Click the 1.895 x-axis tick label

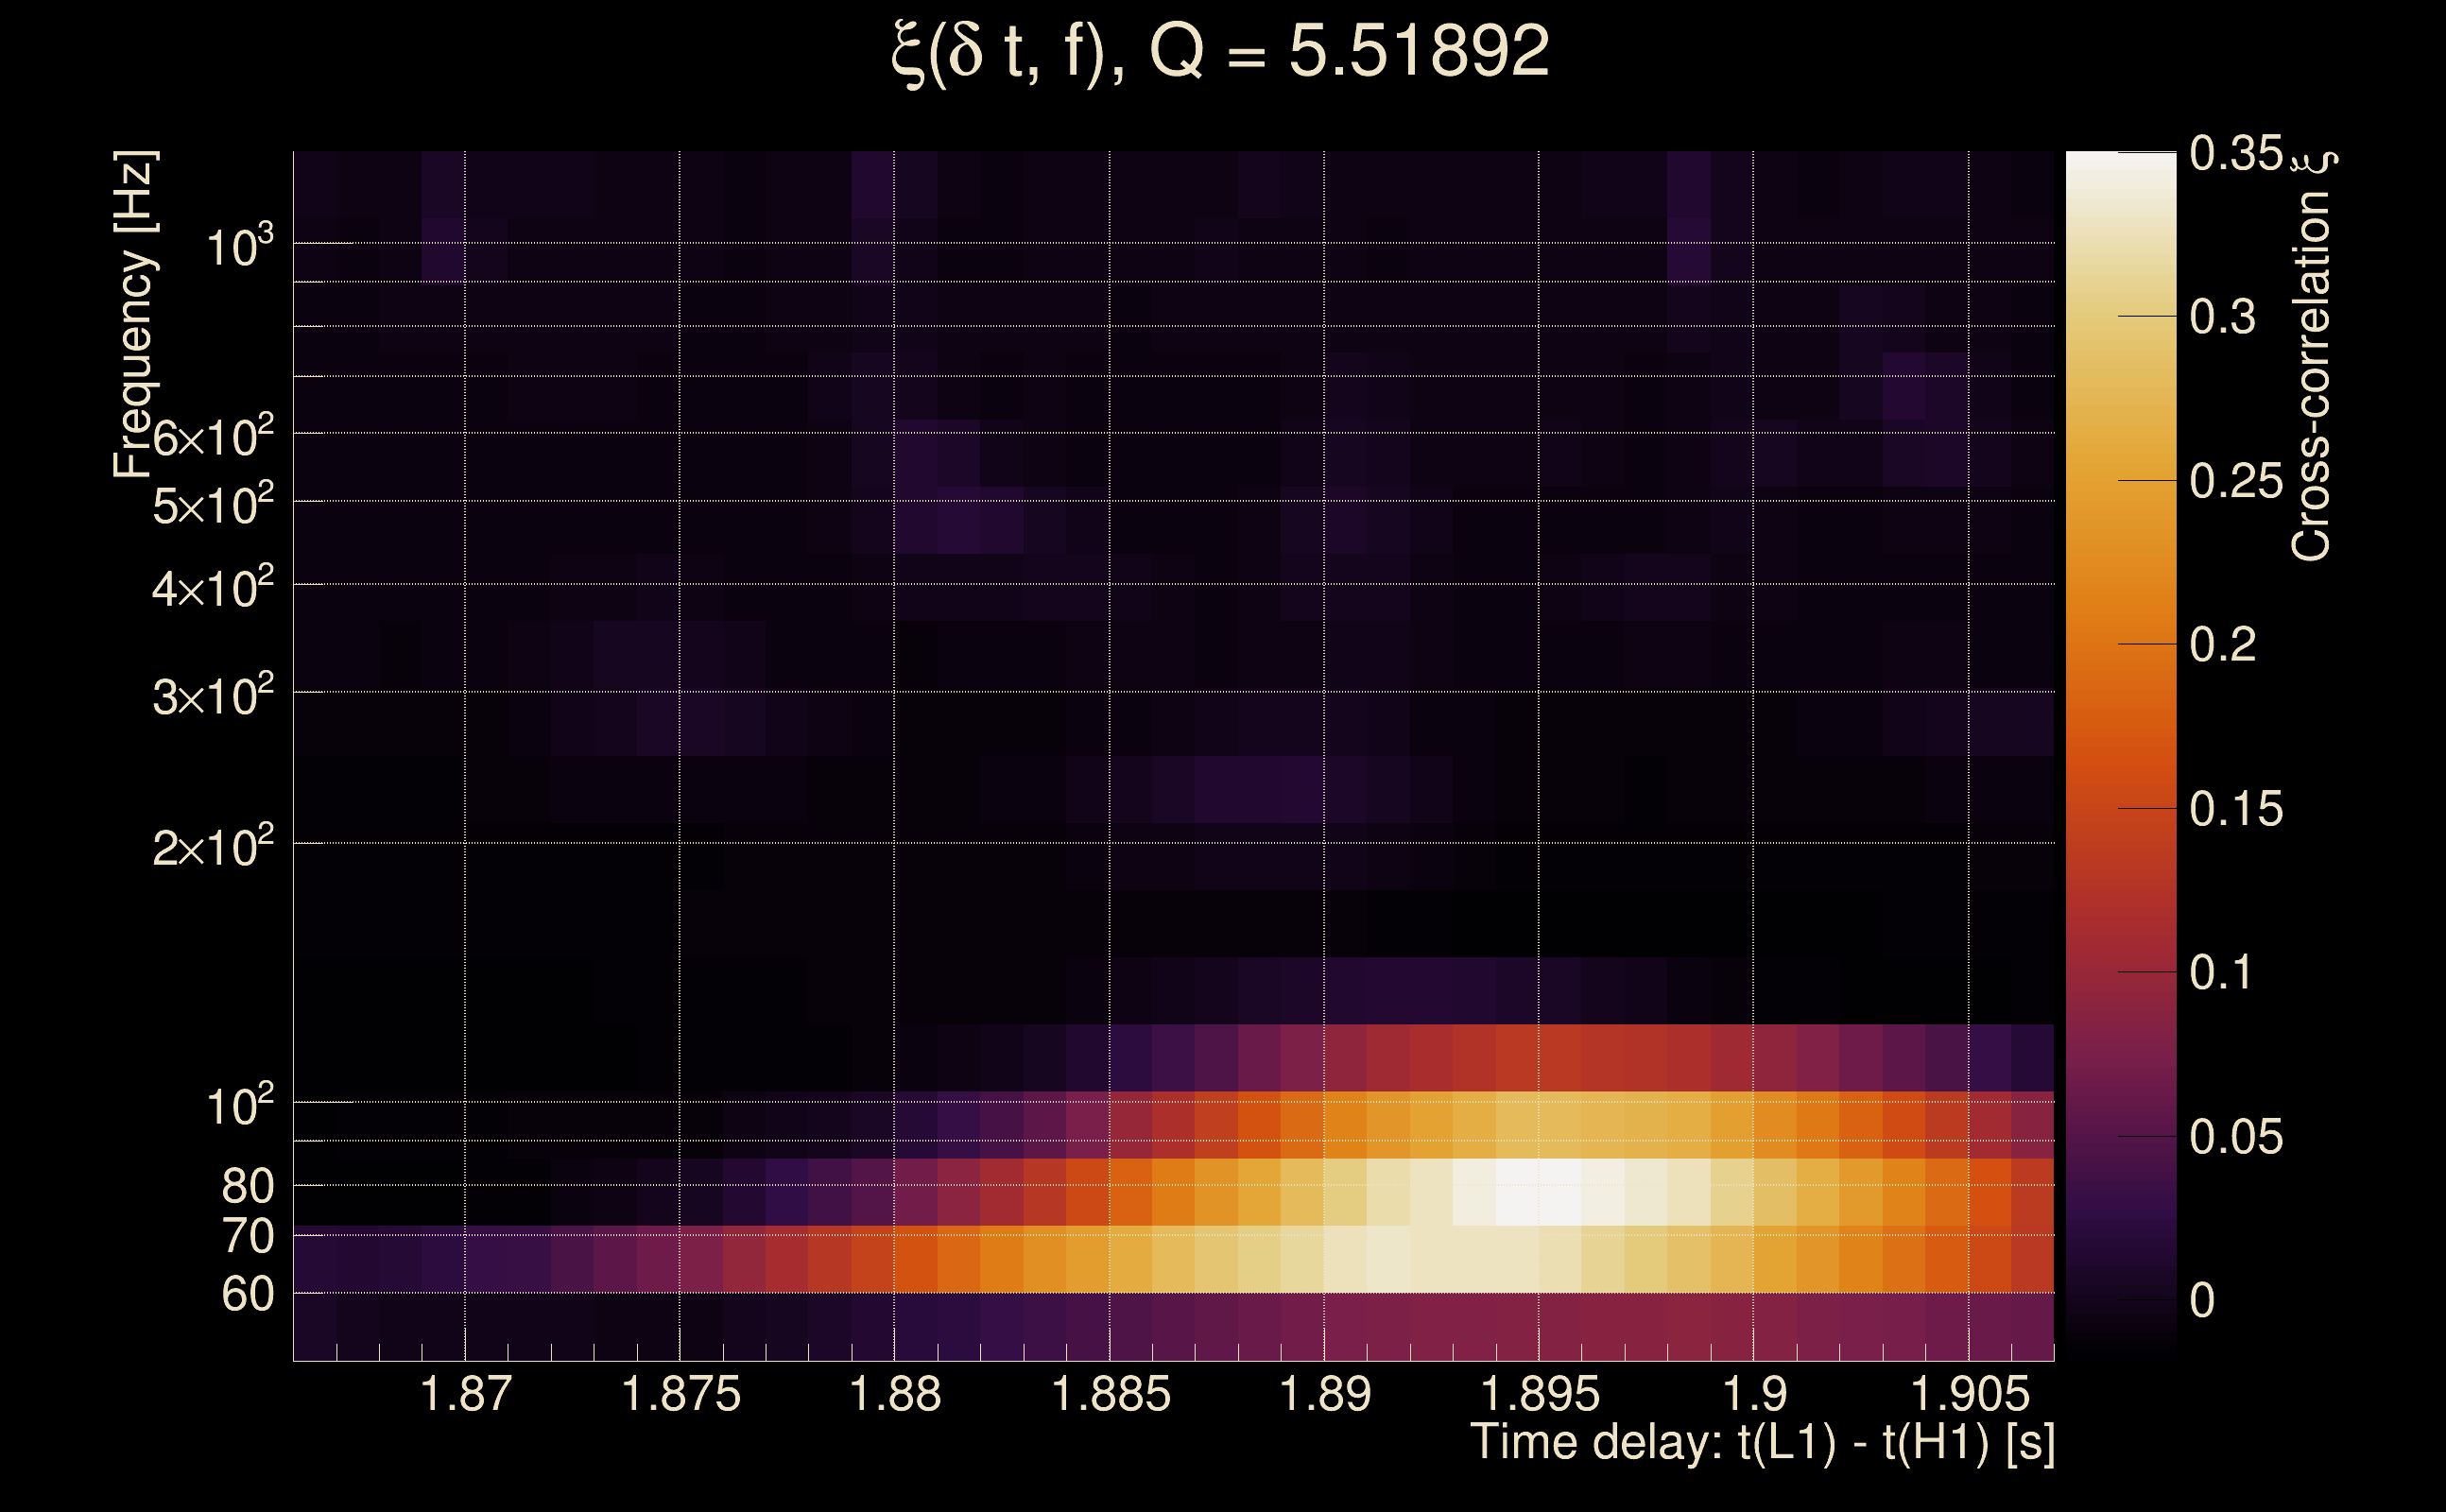[1540, 1394]
